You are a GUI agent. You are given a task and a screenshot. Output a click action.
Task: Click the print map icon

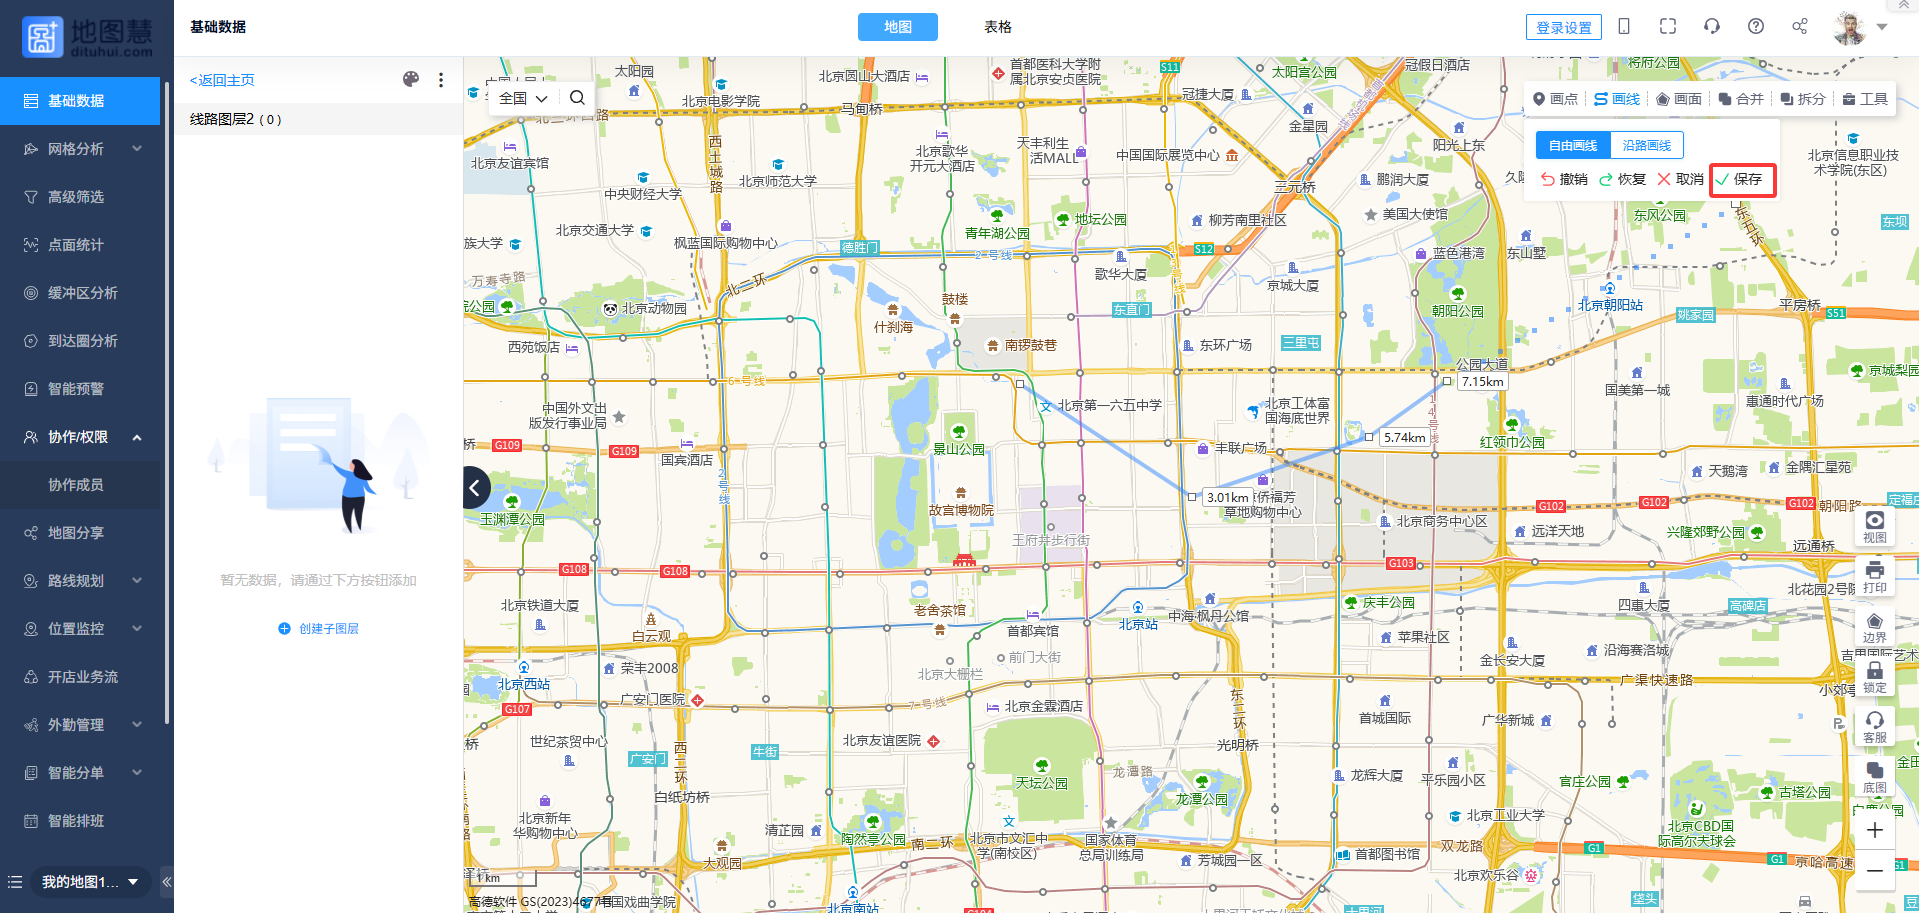1874,576
